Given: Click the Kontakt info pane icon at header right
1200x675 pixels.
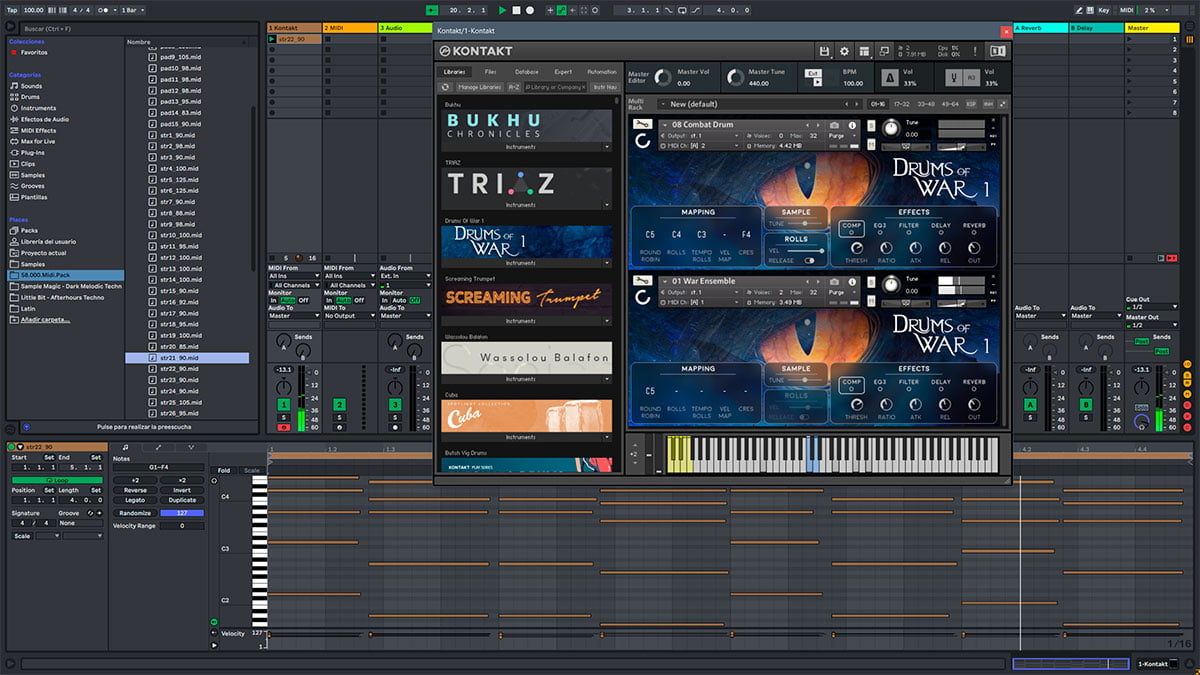Looking at the screenshot, I should [997, 51].
